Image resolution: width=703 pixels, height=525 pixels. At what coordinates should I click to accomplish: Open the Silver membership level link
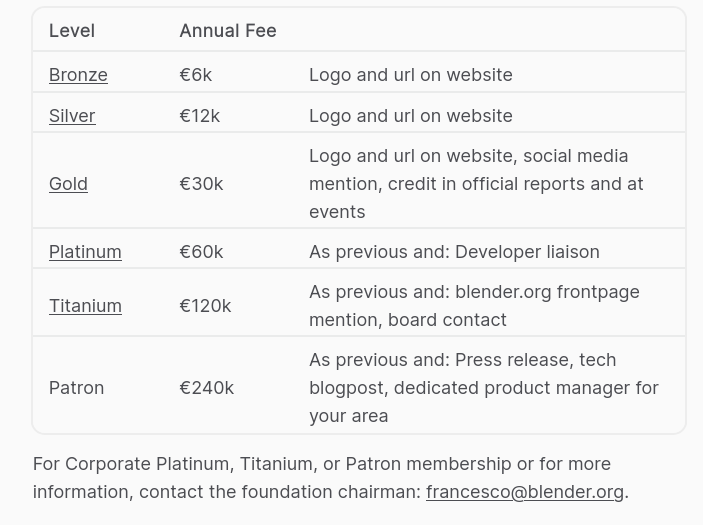[x=72, y=116]
